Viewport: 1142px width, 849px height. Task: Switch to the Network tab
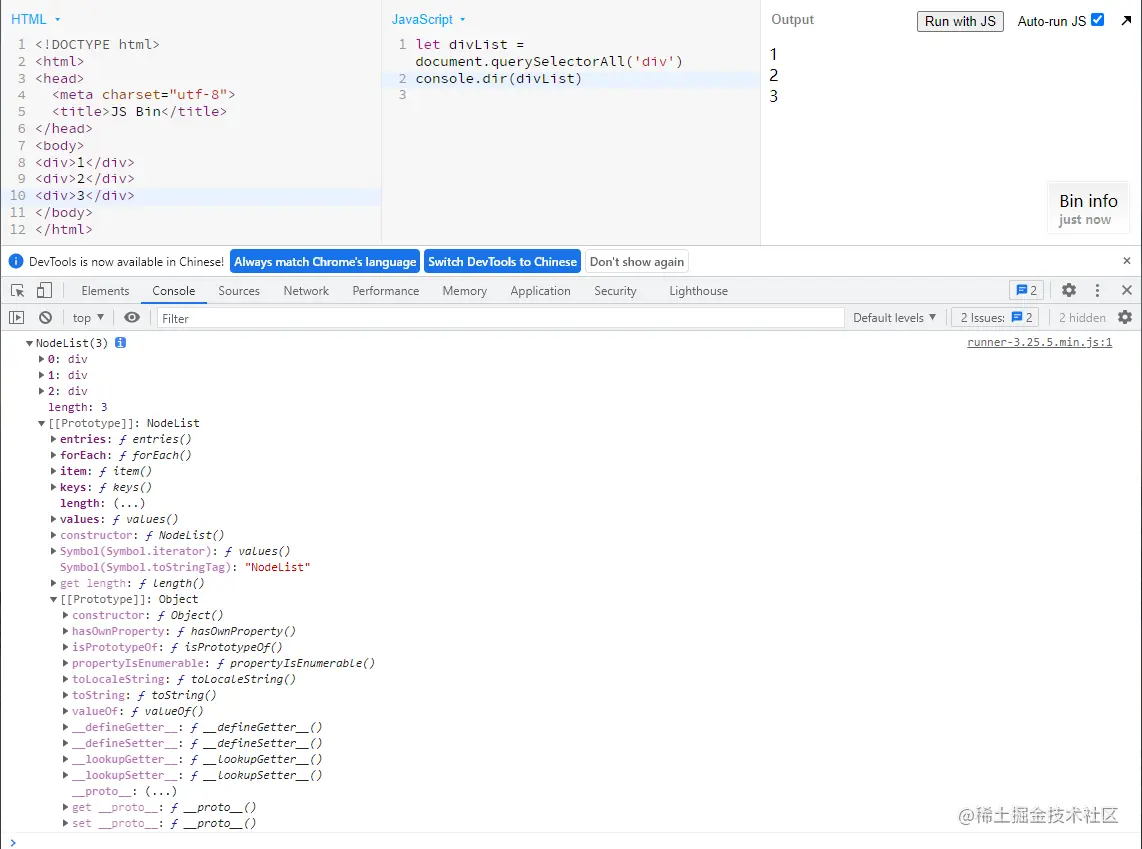click(306, 291)
